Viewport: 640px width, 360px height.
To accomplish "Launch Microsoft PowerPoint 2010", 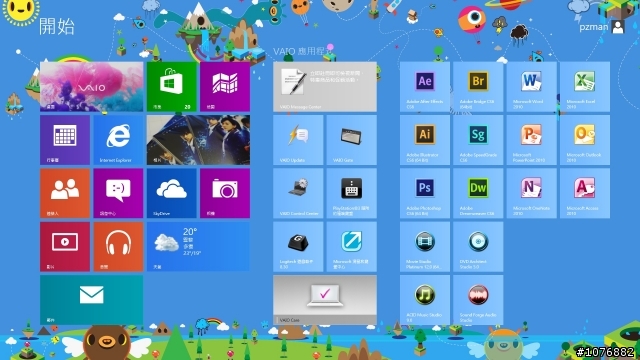I will click(531, 140).
